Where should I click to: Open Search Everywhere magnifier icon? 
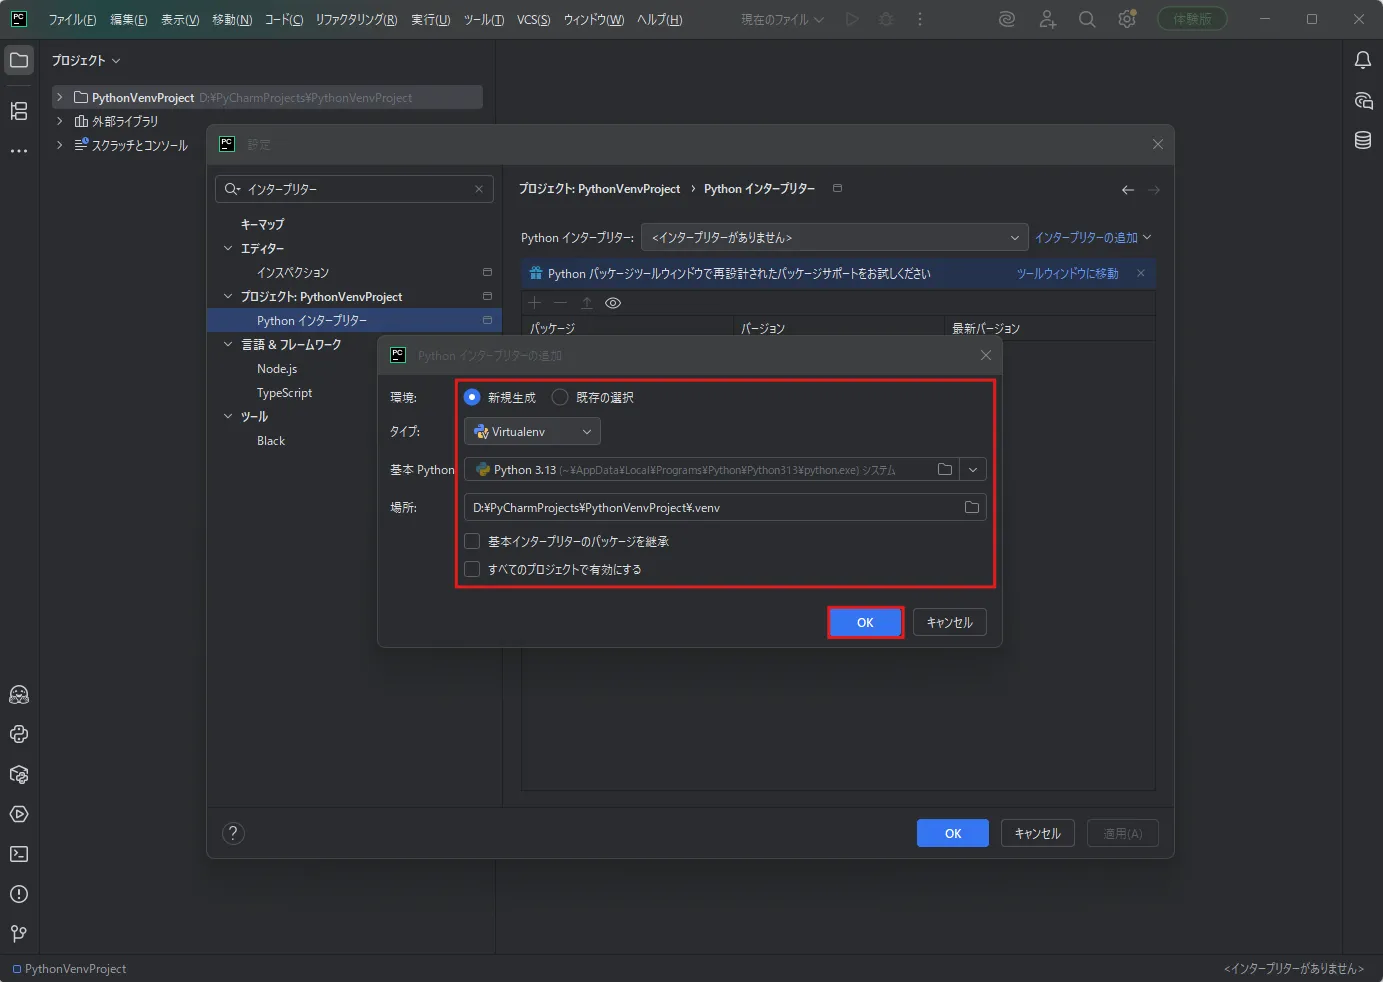(x=1087, y=19)
